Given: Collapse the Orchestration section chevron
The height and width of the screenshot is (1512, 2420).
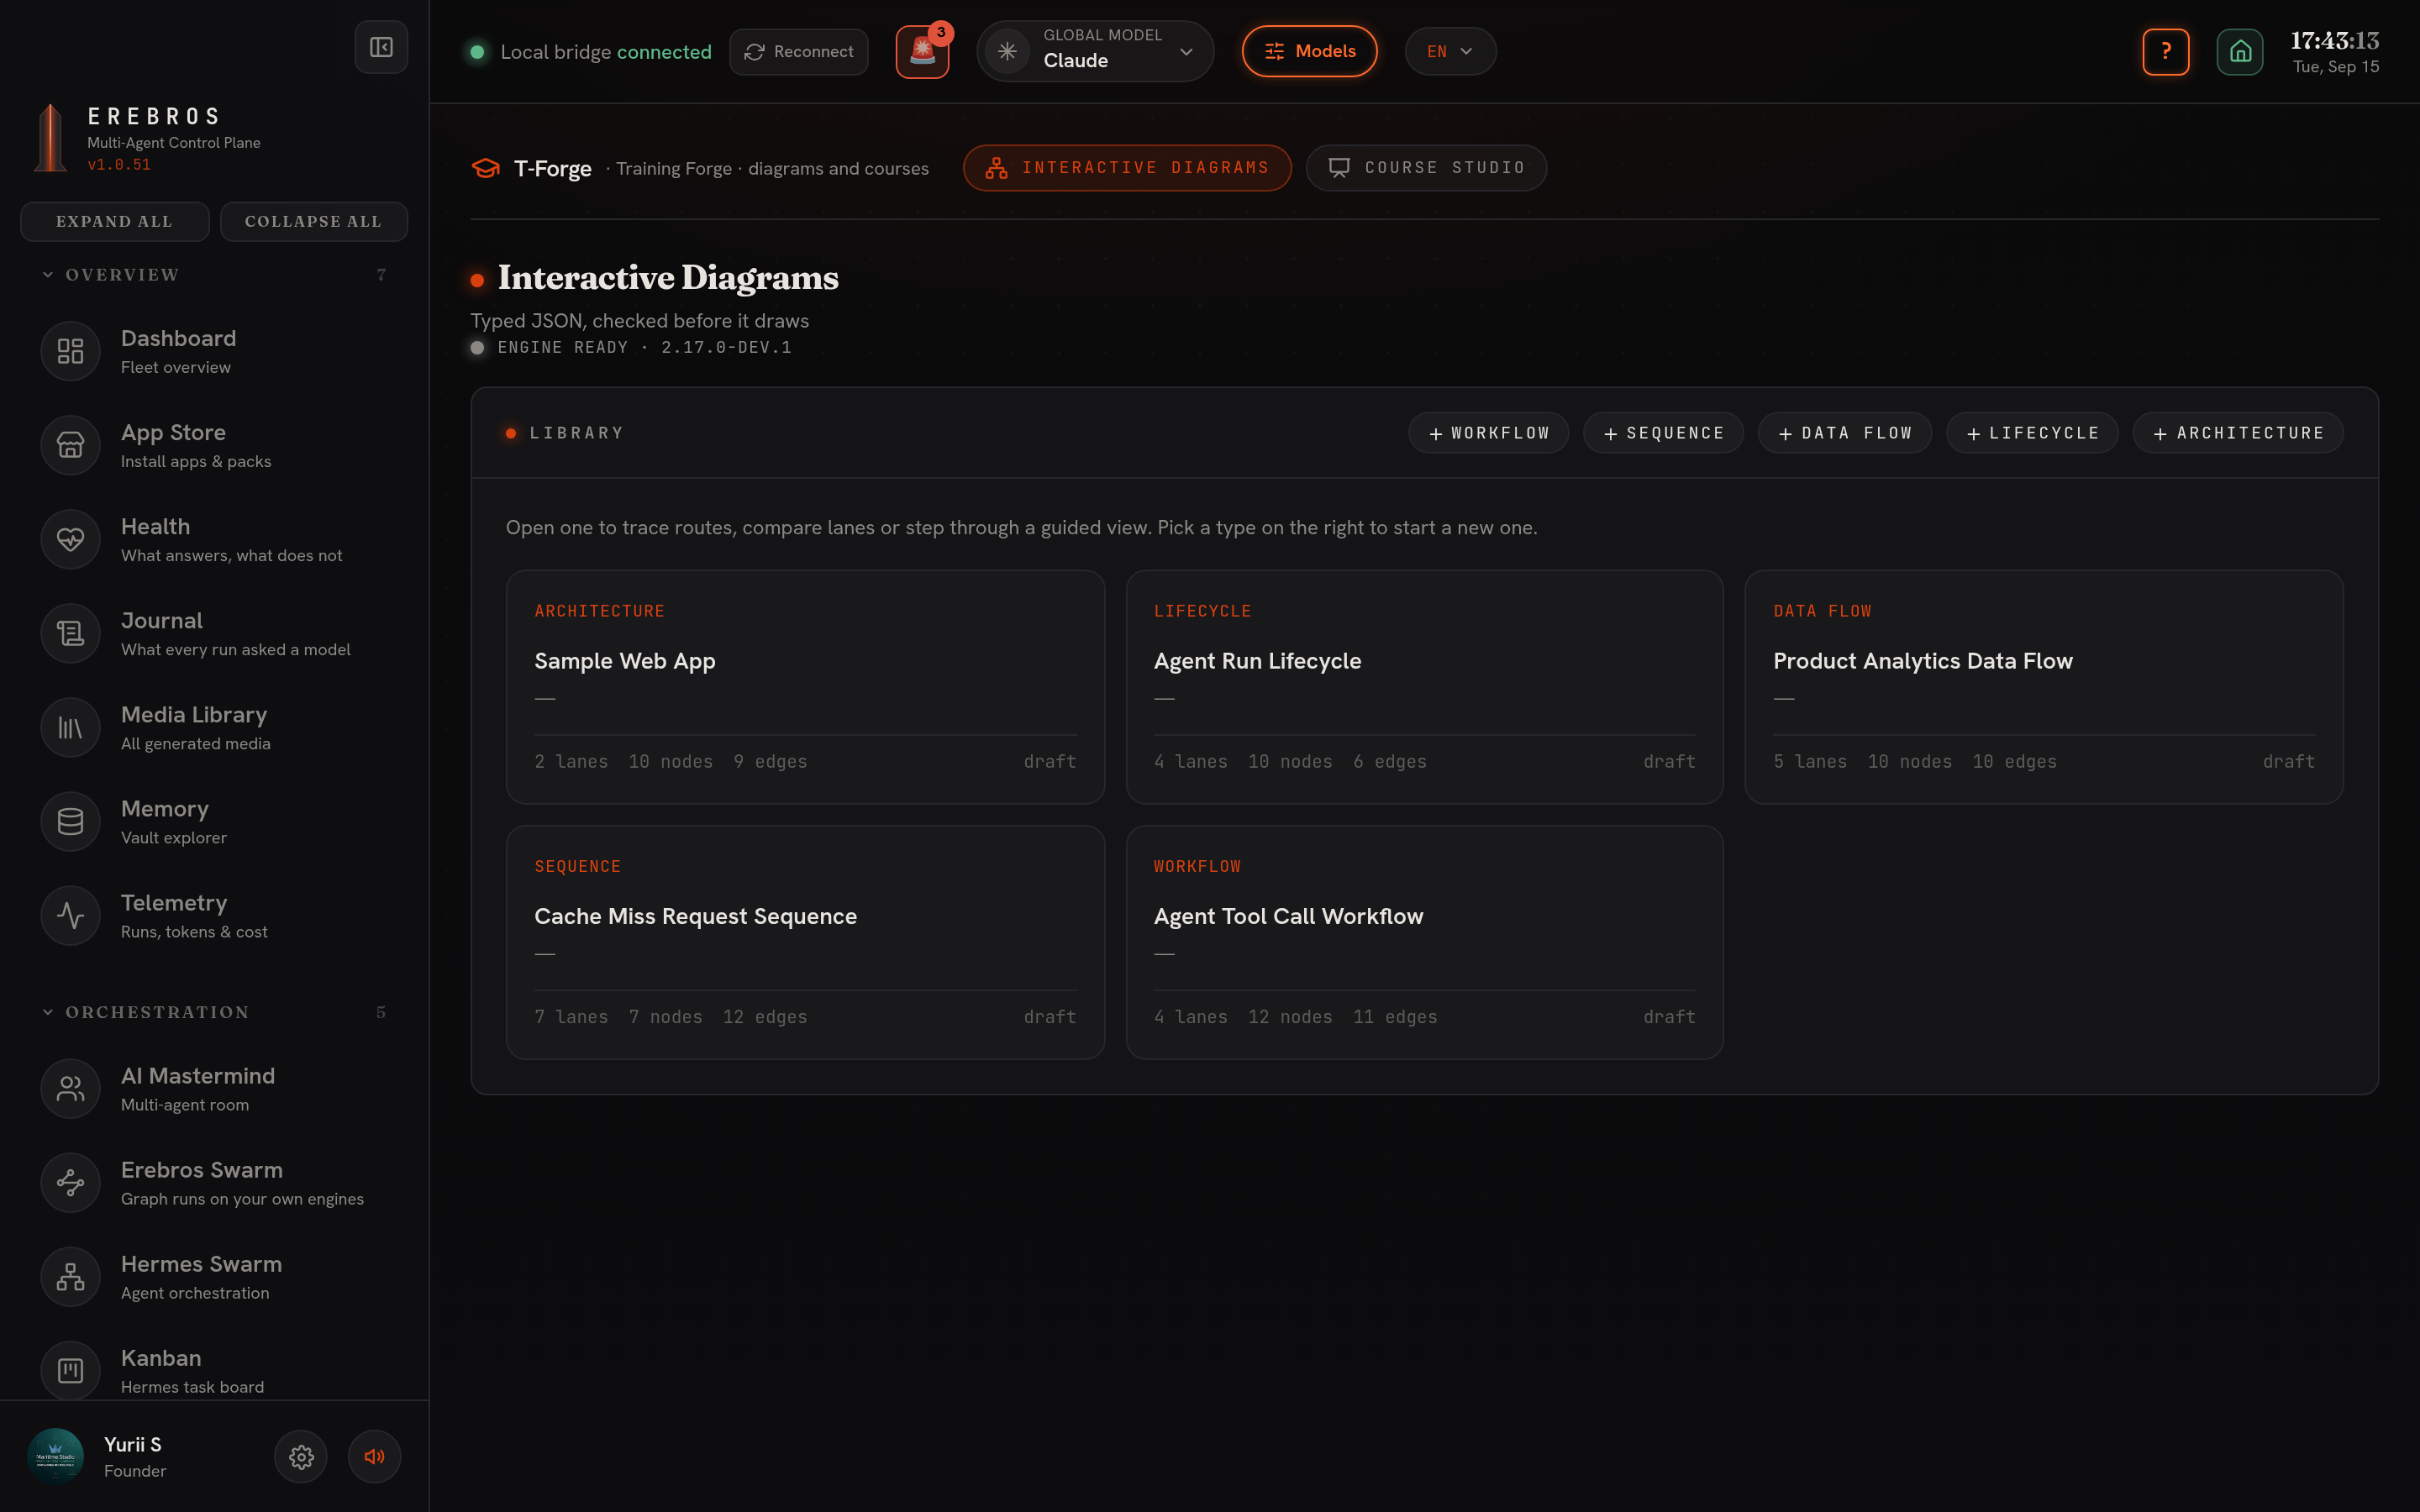Looking at the screenshot, I should click(47, 1012).
